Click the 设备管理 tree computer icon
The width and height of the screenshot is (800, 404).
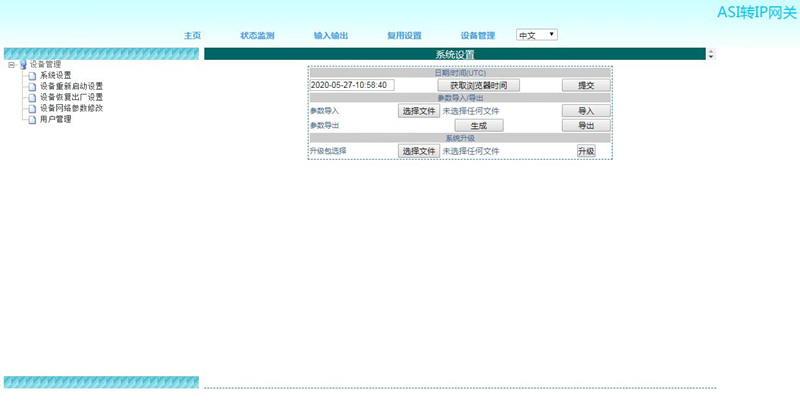click(22, 65)
